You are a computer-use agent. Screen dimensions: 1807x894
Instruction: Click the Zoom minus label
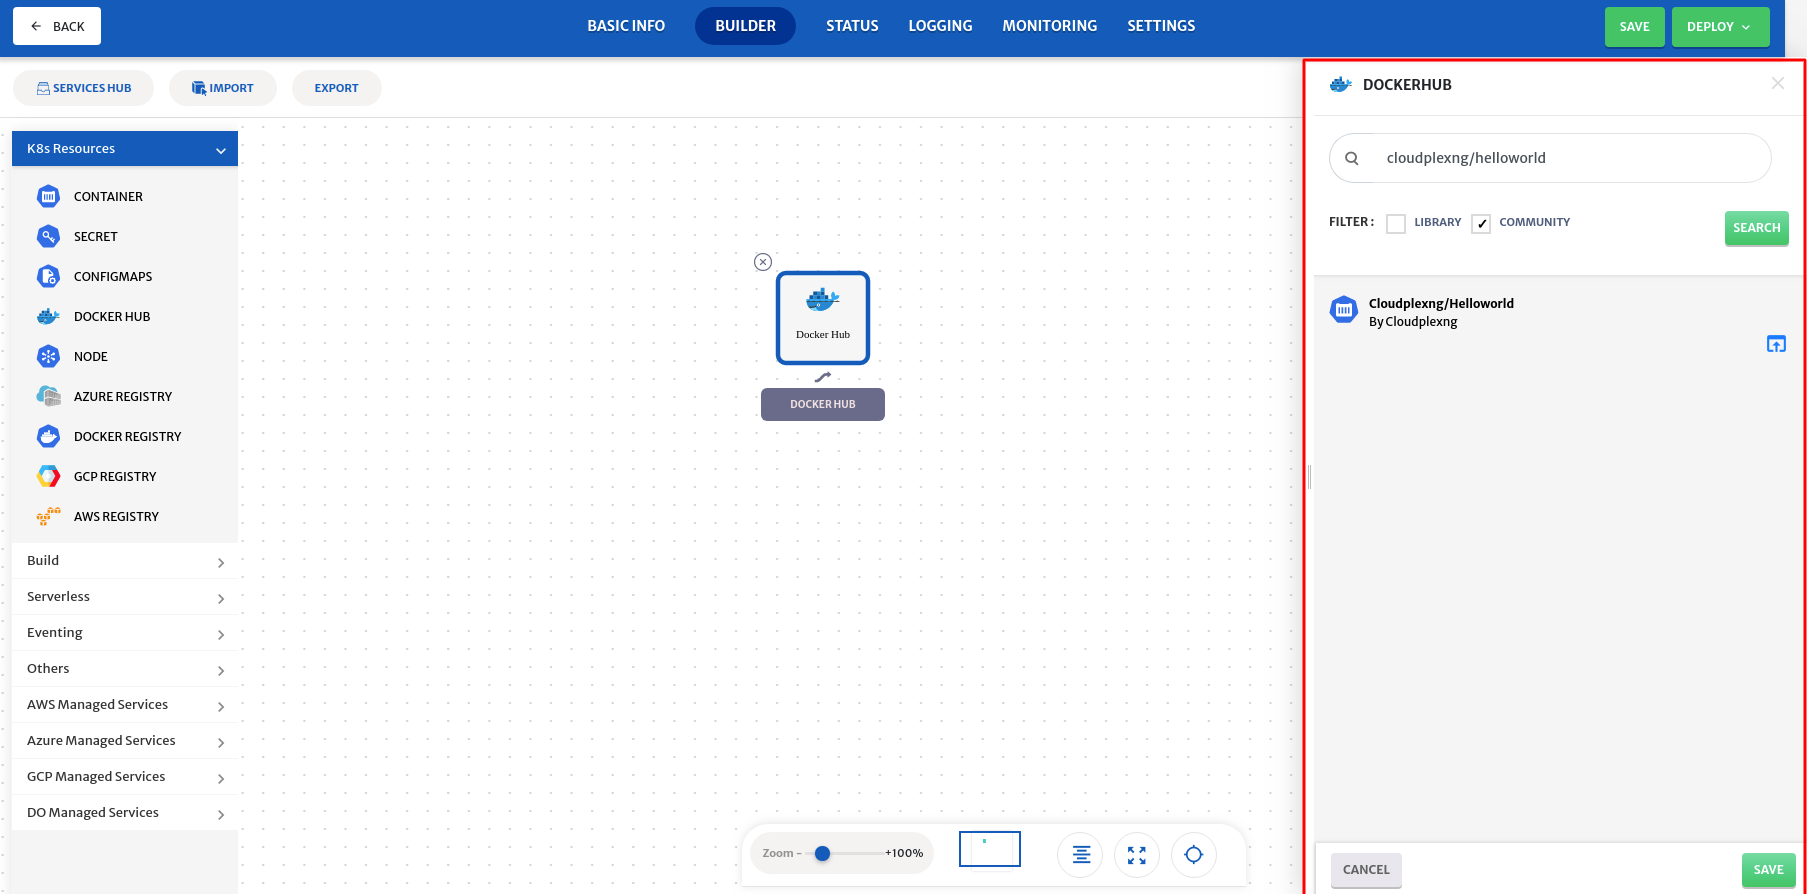point(782,853)
